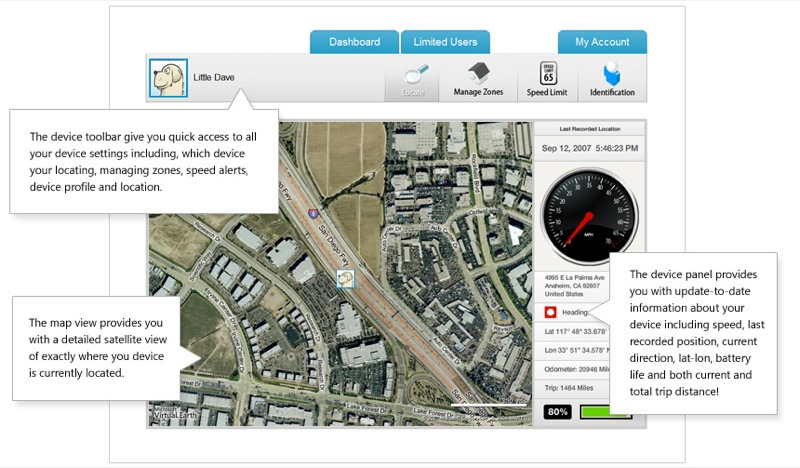This screenshot has width=800, height=468.
Task: Click the Sep 12, 2007 5:46:23 PM timestamp
Action: point(590,148)
